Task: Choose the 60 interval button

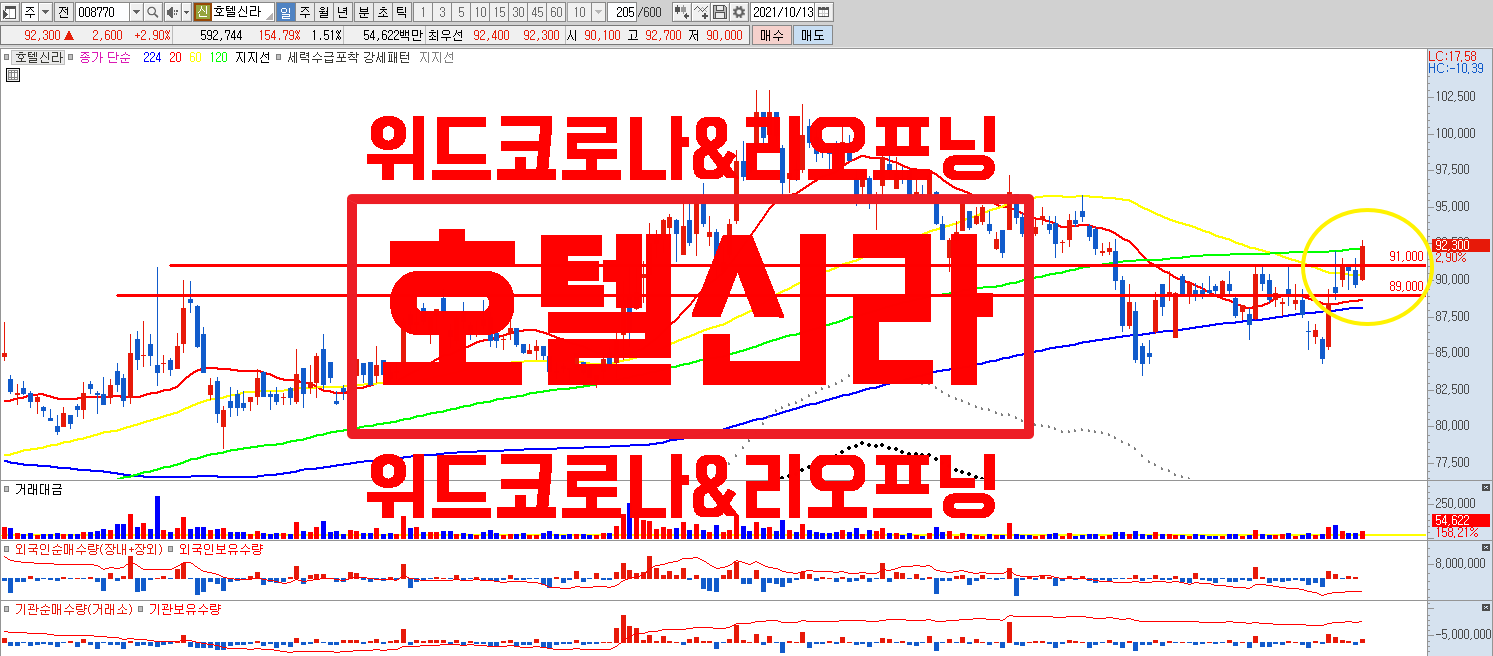Action: (x=556, y=12)
